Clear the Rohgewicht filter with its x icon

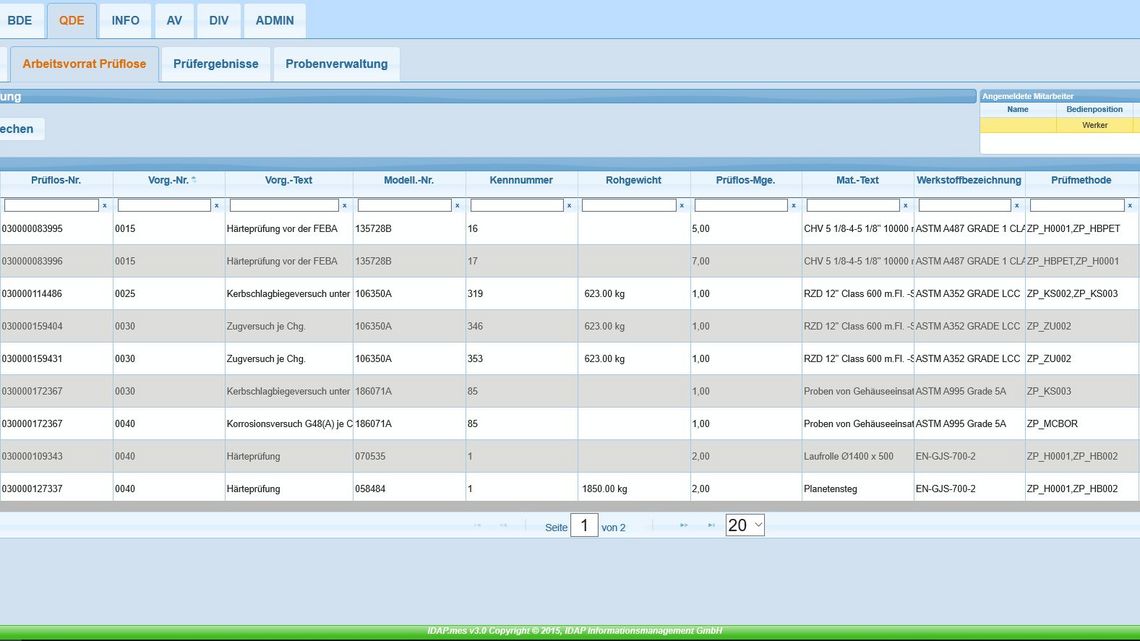pos(682,206)
